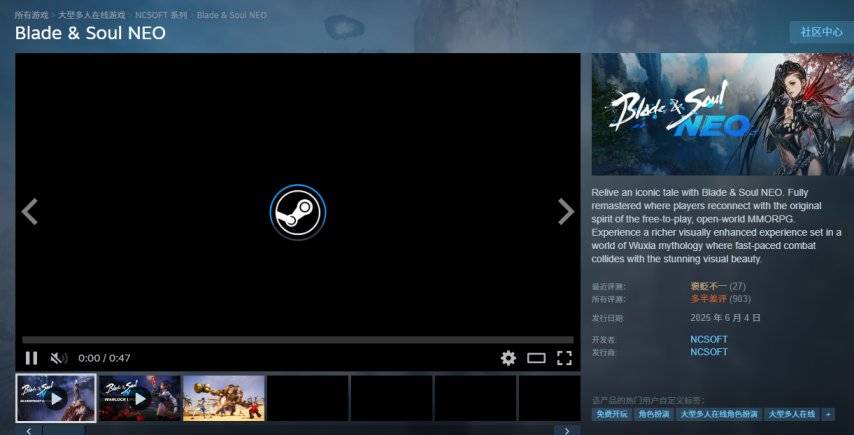Viewport: 854px width, 435px height.
Task: Toggle theater mode for the video
Action: click(x=536, y=358)
